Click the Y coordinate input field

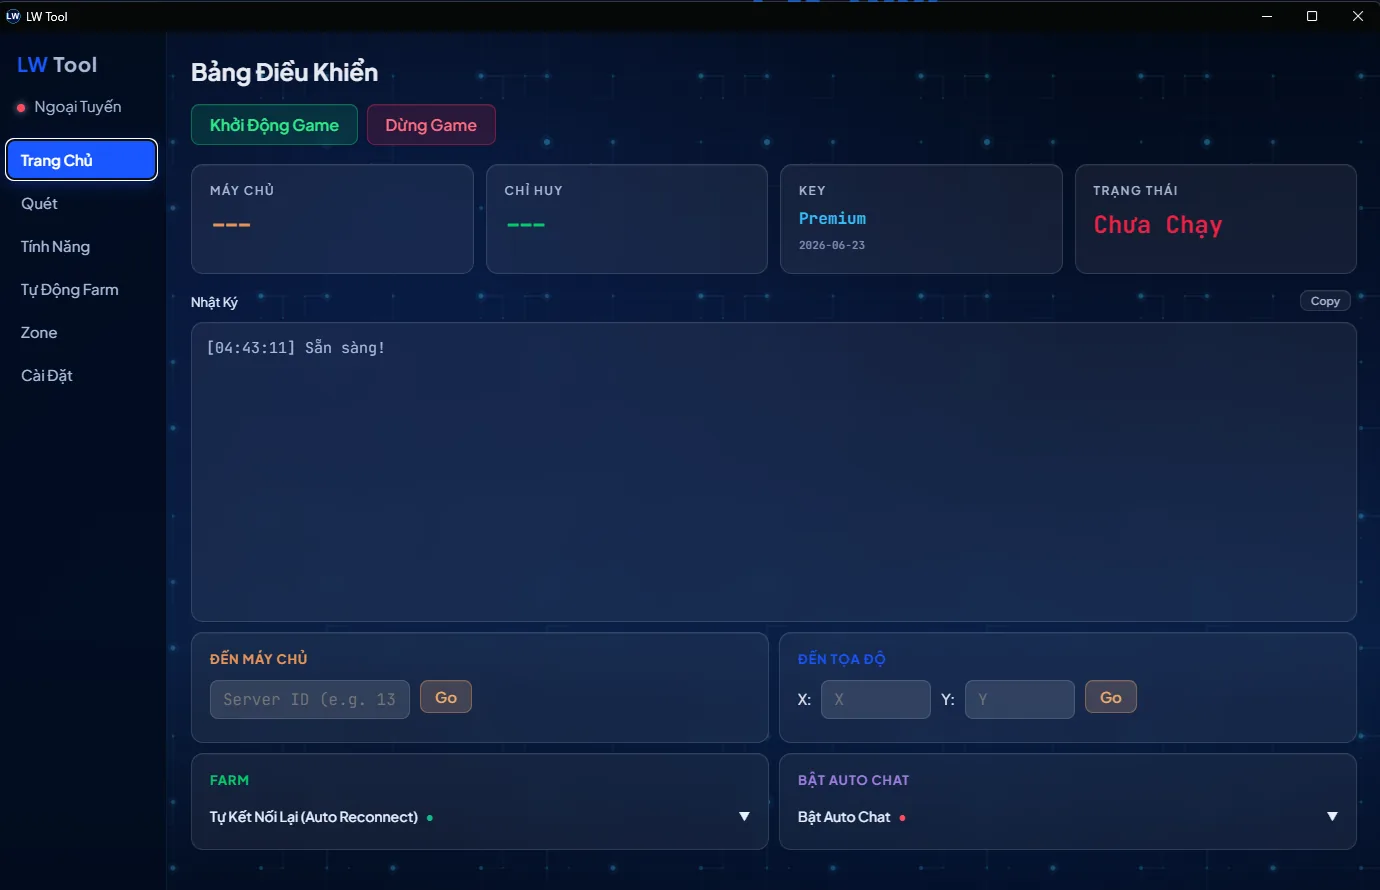pos(1020,699)
